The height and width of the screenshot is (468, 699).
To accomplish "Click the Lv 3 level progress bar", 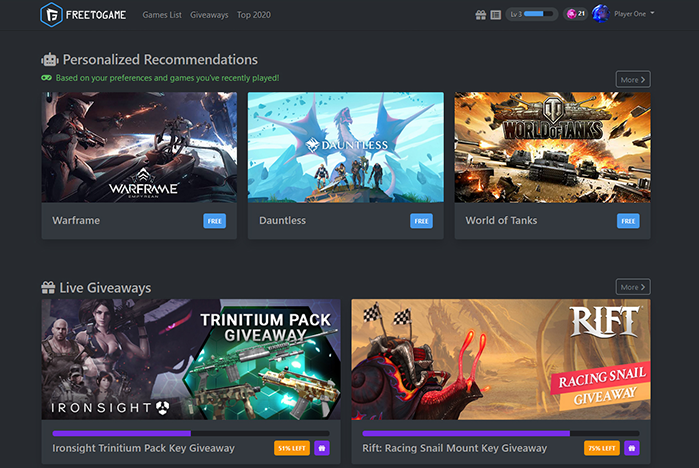I will click(x=531, y=14).
